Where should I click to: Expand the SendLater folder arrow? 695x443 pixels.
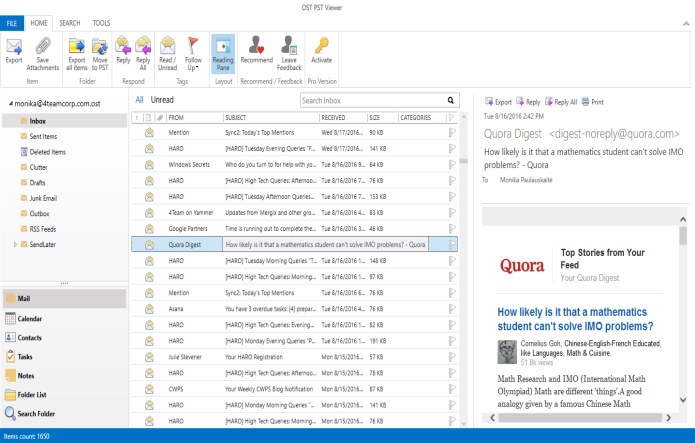tap(15, 244)
